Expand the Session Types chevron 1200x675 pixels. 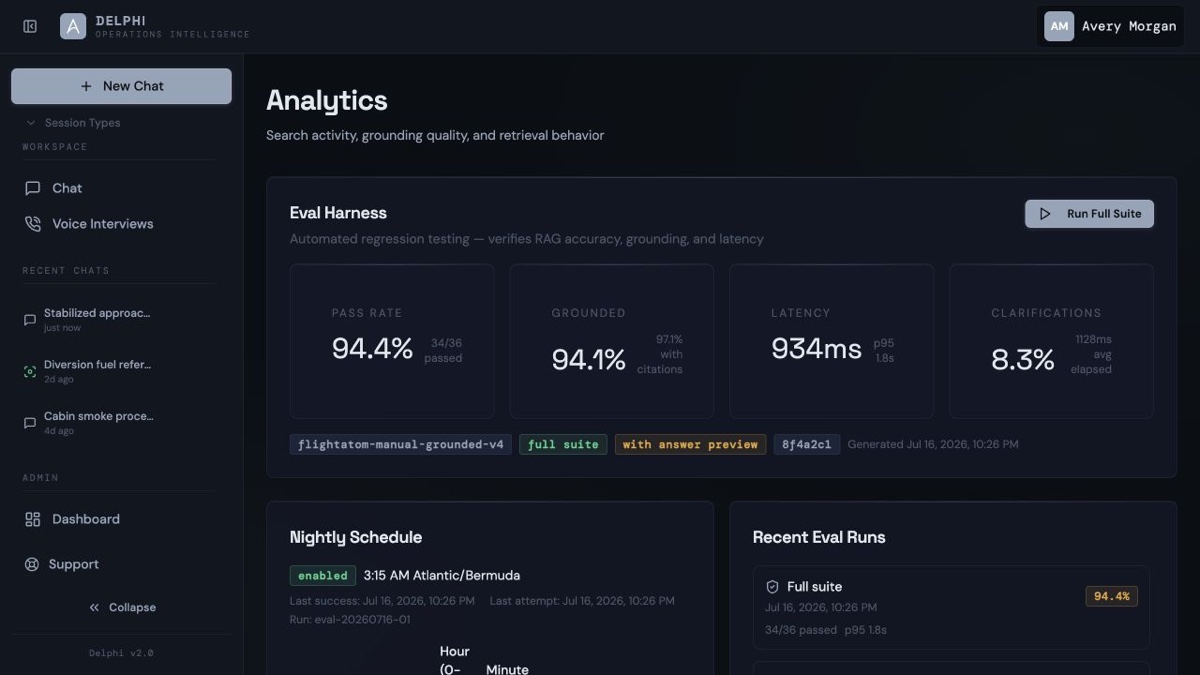tap(31, 123)
